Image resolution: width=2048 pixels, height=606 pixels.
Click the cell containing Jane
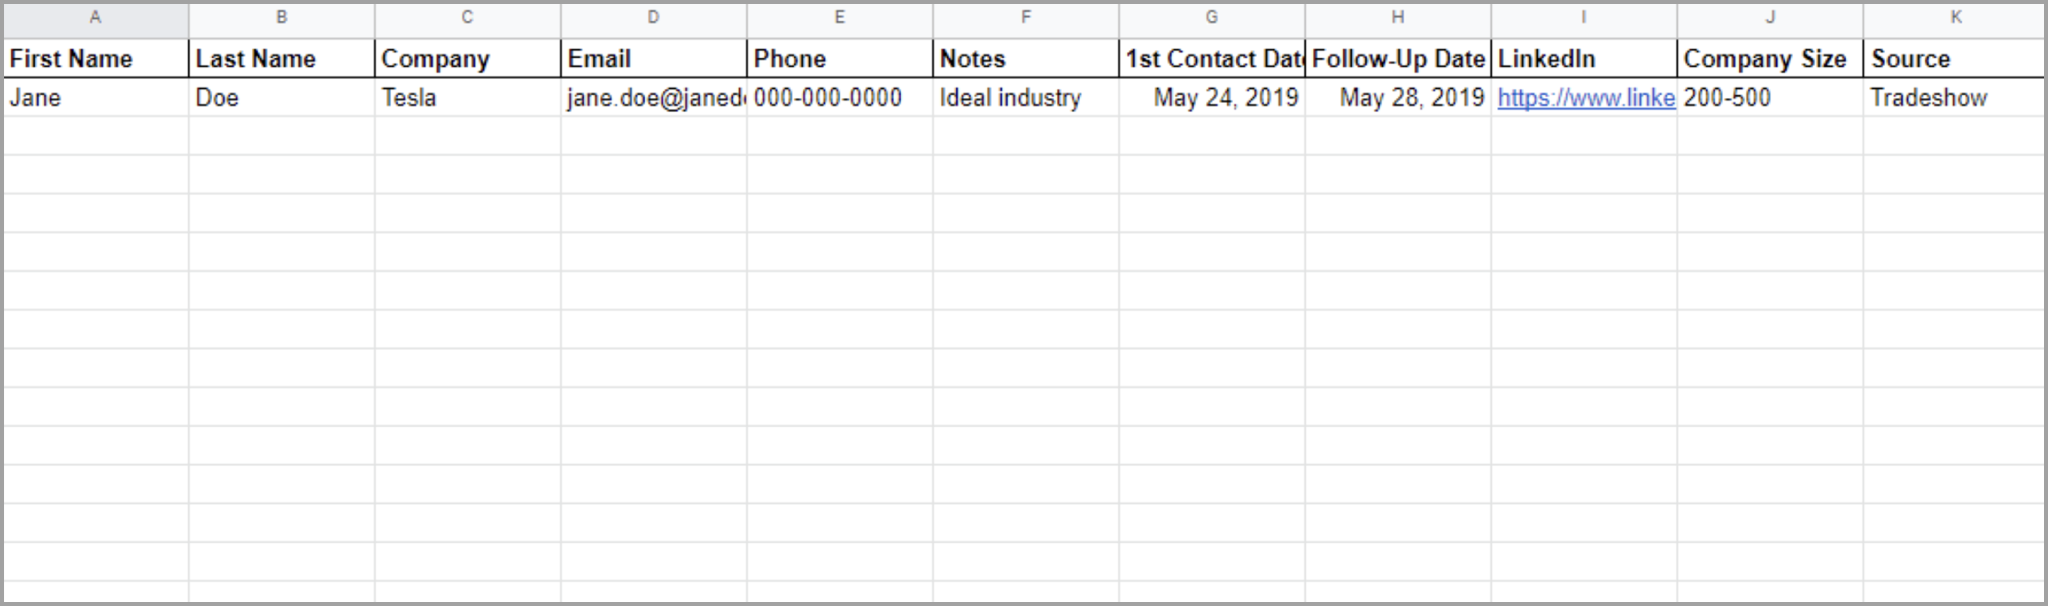point(95,98)
